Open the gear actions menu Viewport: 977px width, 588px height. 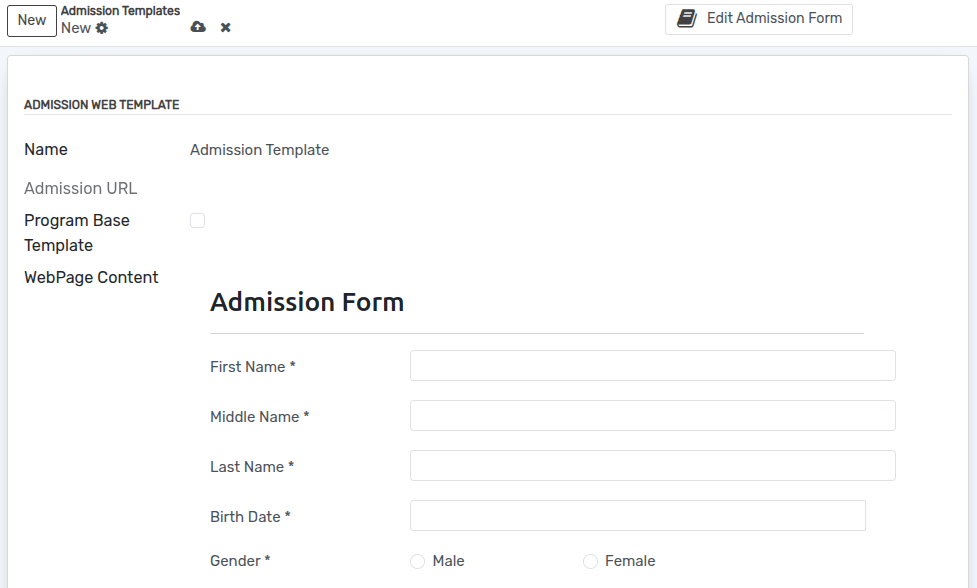[102, 28]
